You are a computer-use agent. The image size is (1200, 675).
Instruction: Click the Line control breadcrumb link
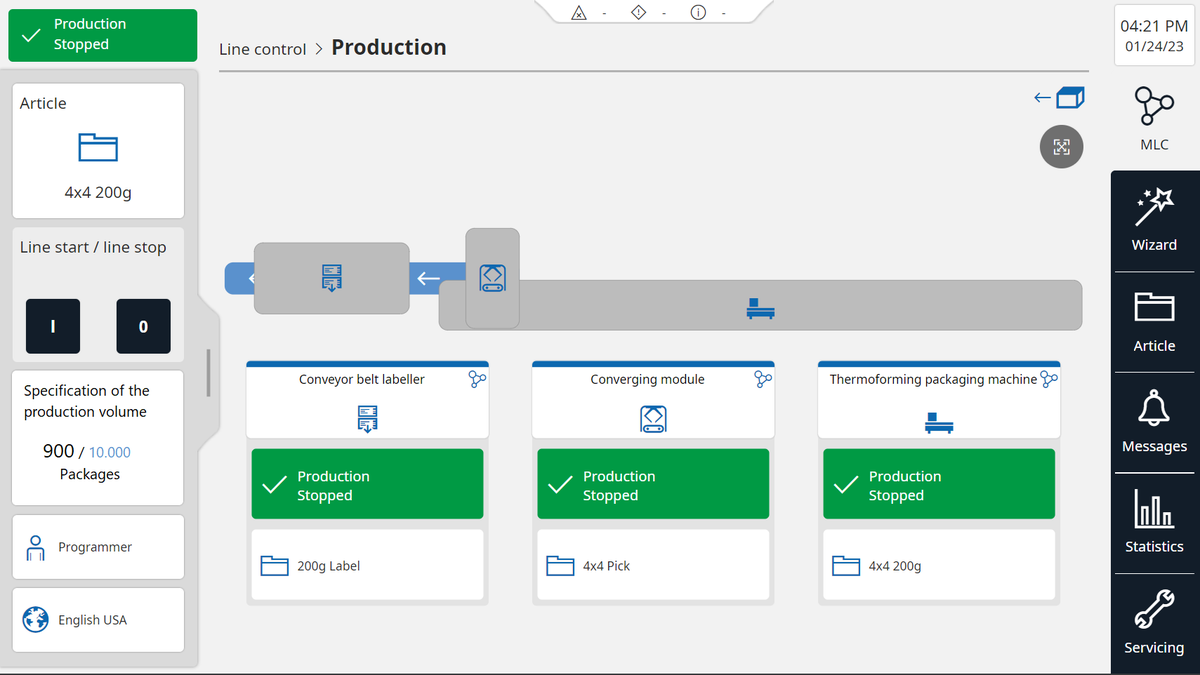click(262, 49)
